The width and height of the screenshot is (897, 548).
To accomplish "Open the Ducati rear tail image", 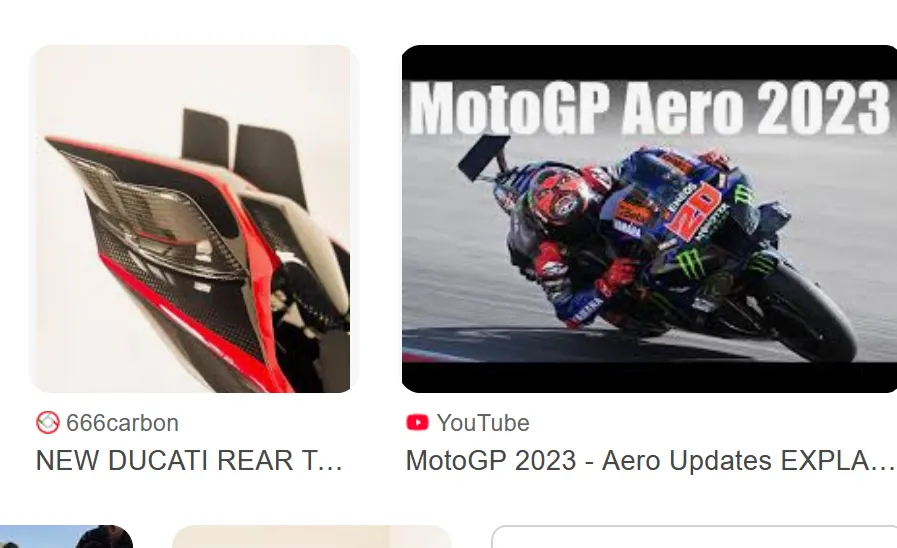I will pos(194,219).
